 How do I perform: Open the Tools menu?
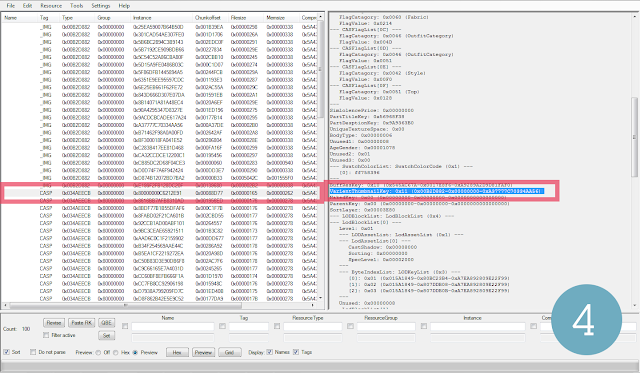pyautogui.click(x=76, y=6)
